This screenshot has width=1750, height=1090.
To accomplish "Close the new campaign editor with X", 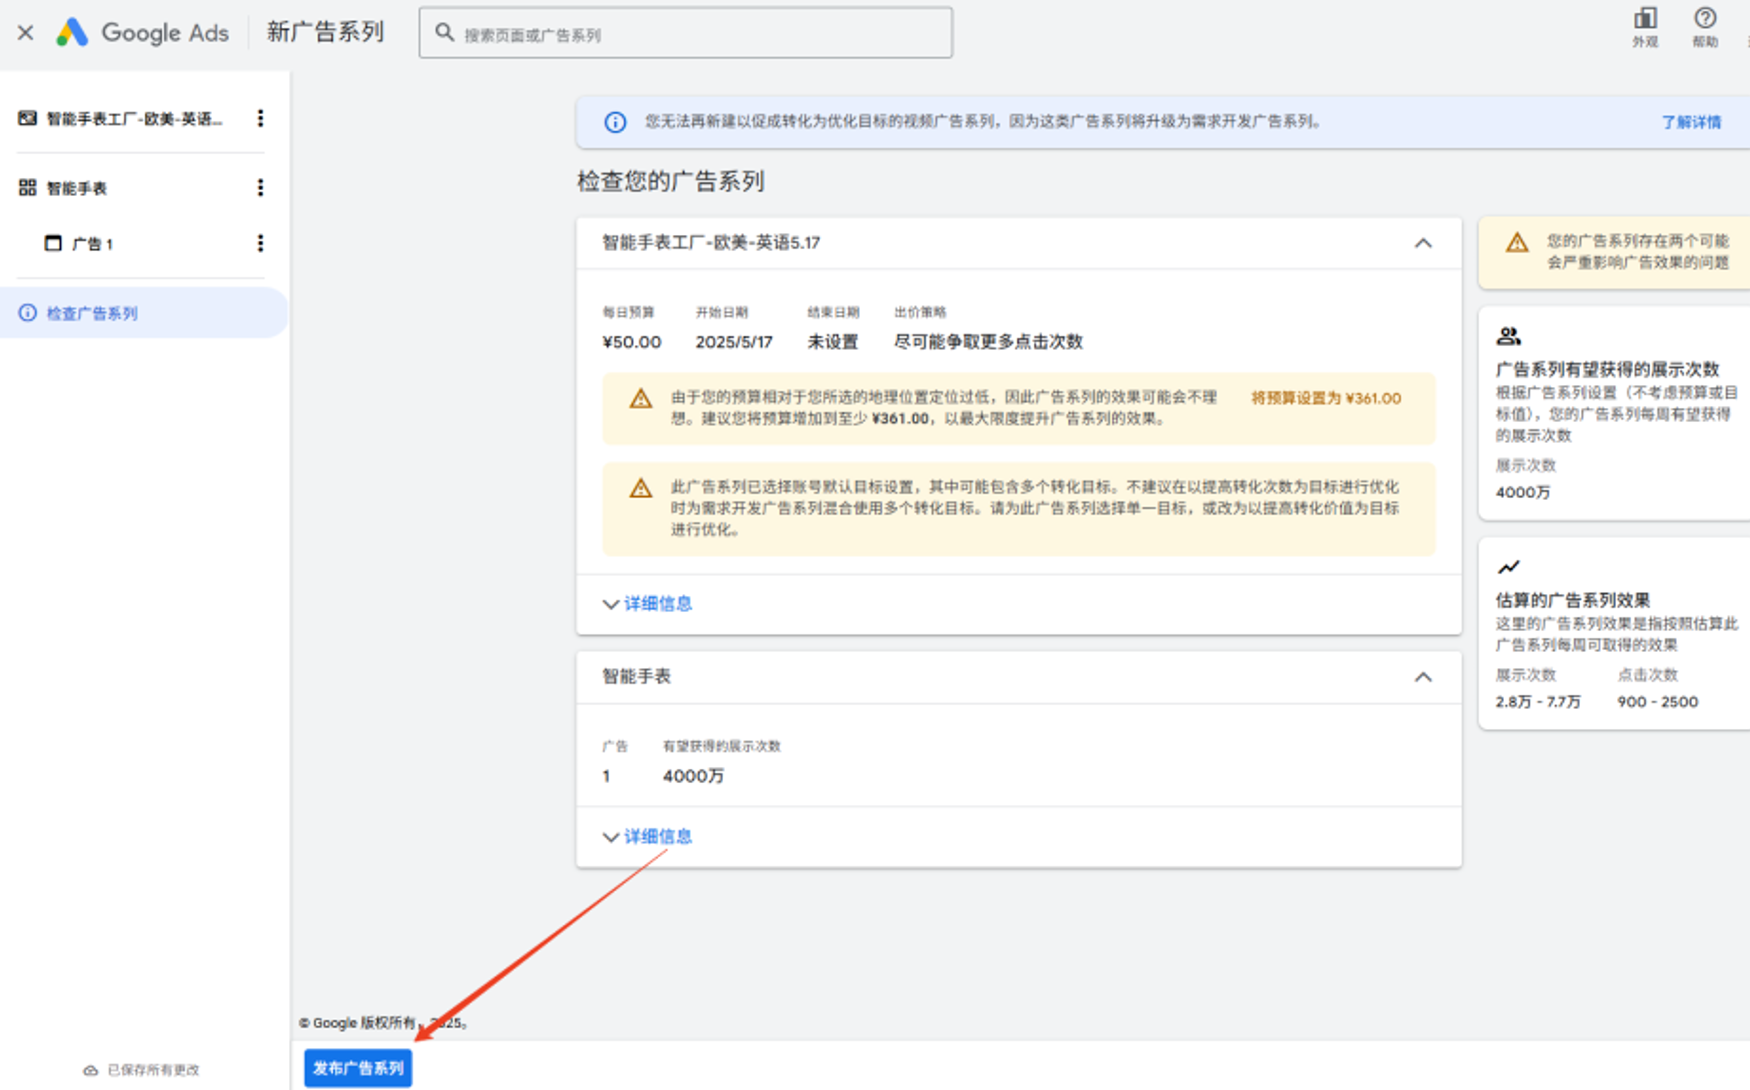I will point(26,33).
